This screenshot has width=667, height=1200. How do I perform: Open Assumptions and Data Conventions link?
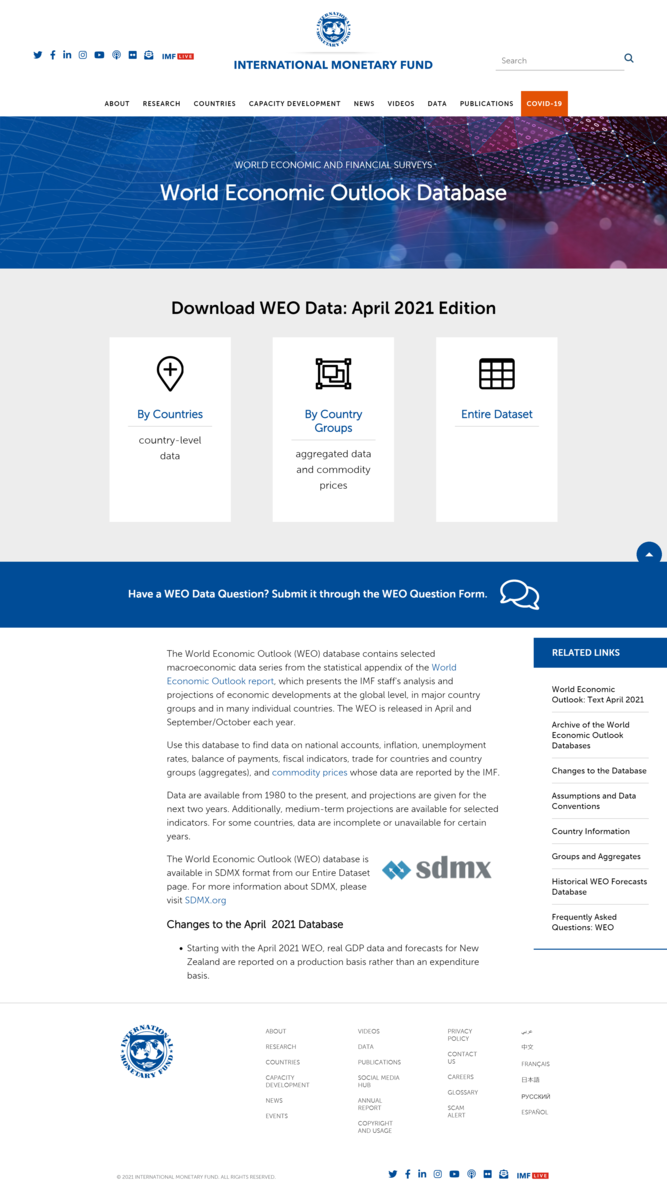[594, 801]
